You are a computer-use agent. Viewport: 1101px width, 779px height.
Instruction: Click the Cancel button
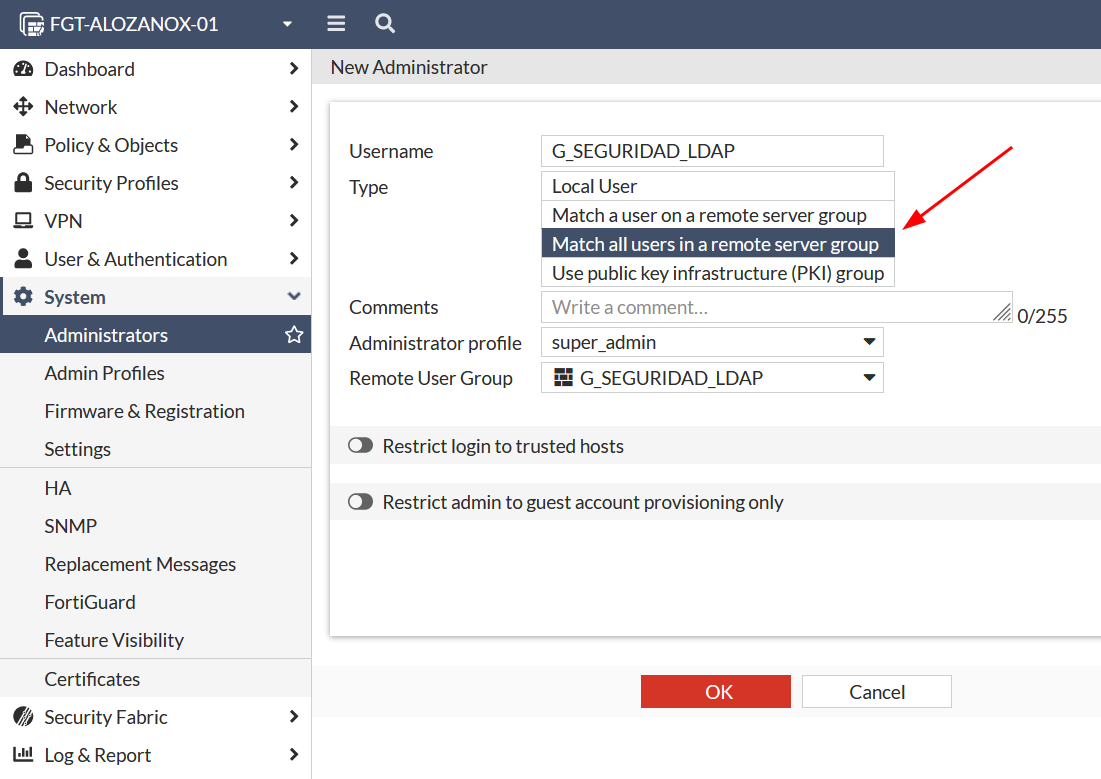point(877,692)
